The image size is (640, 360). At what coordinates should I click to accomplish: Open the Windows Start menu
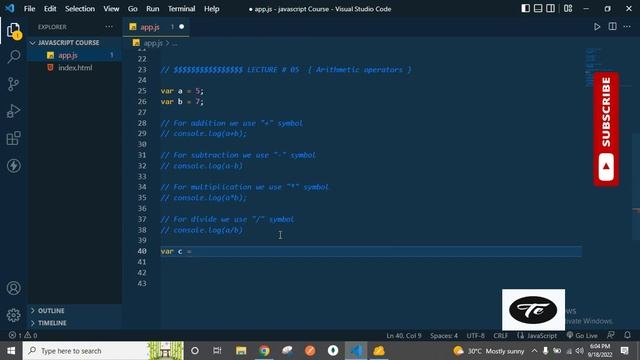(11, 351)
